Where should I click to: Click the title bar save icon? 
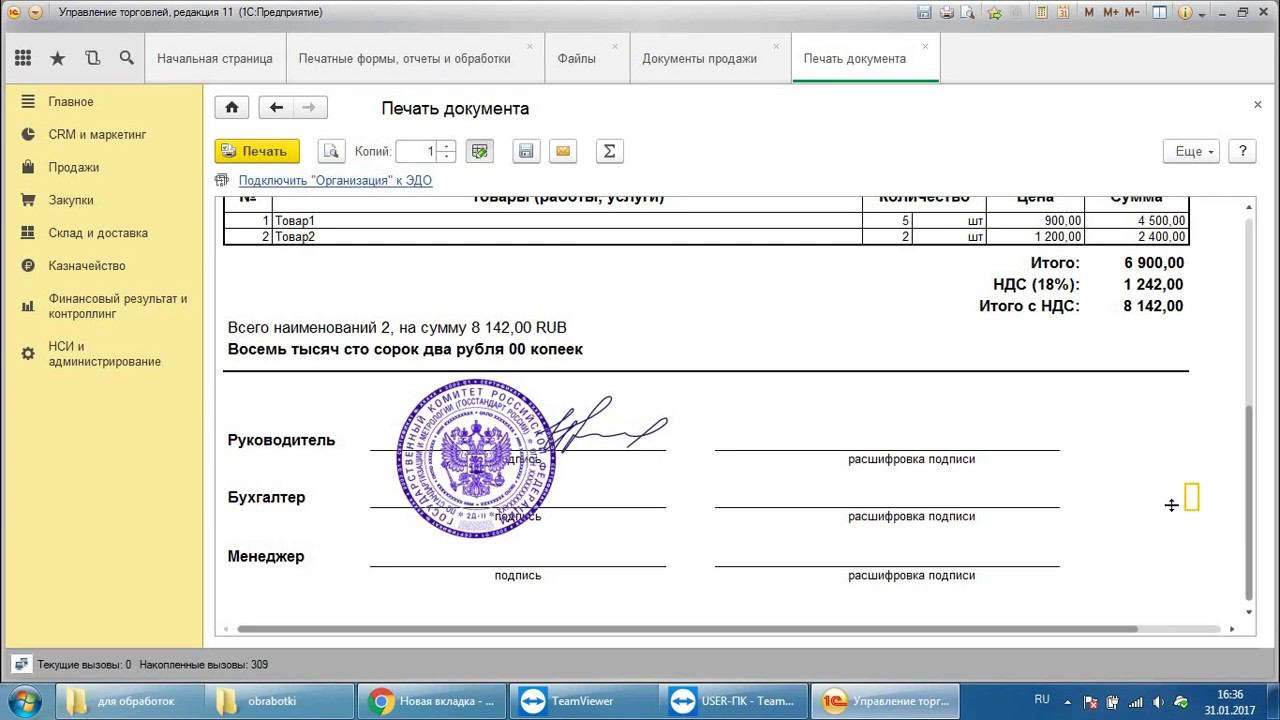pyautogui.click(x=926, y=13)
